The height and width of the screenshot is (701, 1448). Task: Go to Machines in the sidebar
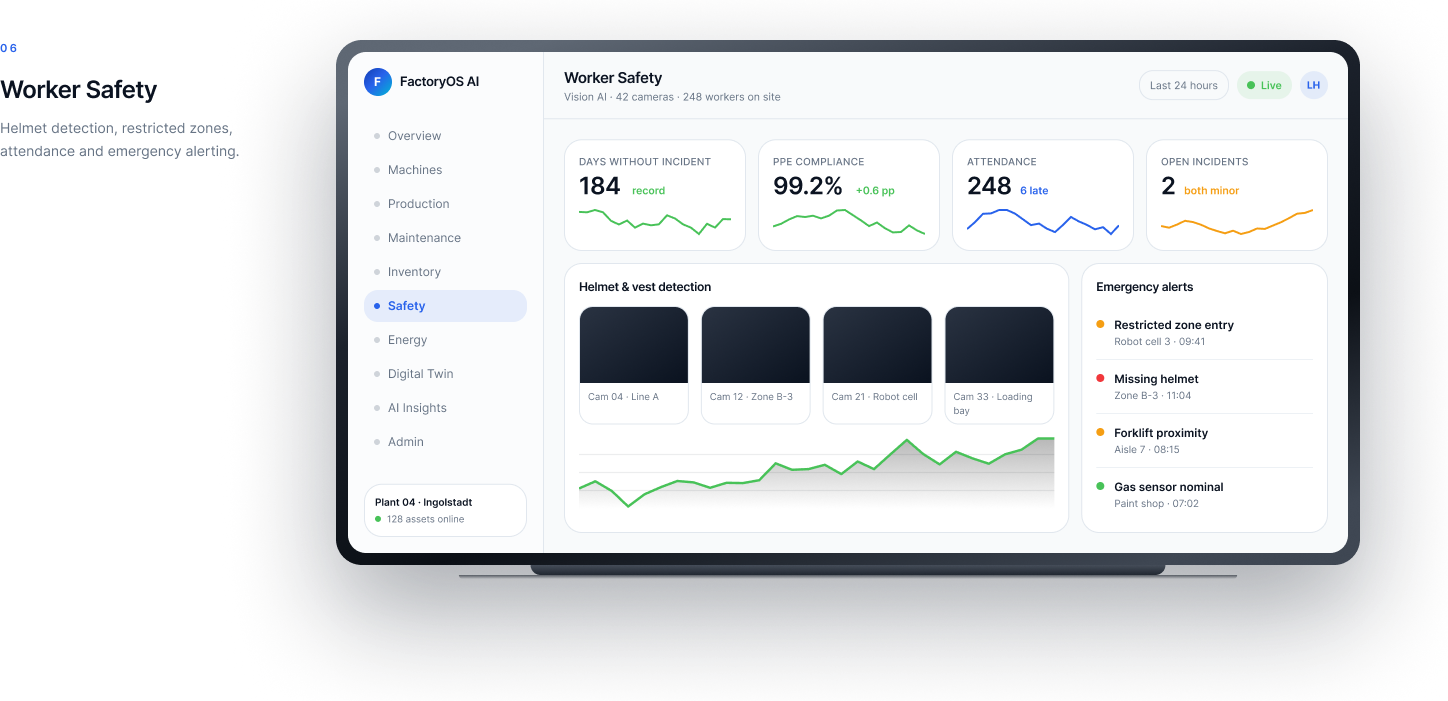(445, 170)
